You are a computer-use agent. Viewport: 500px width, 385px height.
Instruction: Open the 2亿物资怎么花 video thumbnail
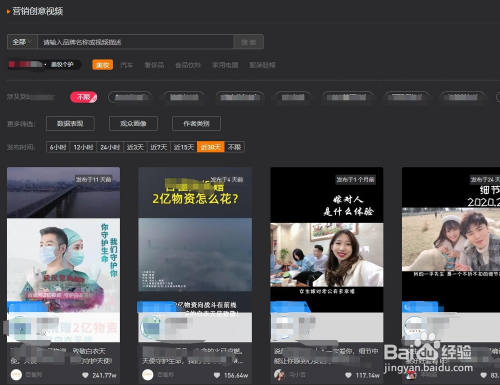coord(195,254)
